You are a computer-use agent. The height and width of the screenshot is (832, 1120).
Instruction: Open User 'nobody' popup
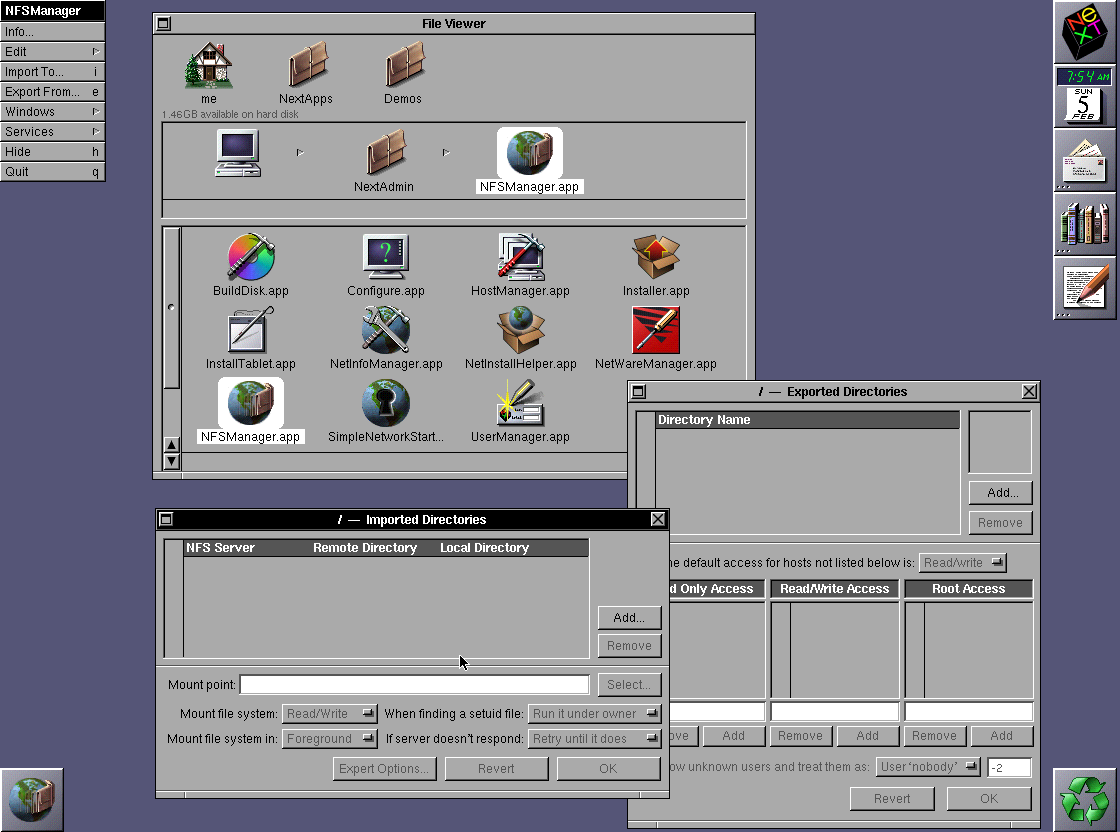coord(928,767)
